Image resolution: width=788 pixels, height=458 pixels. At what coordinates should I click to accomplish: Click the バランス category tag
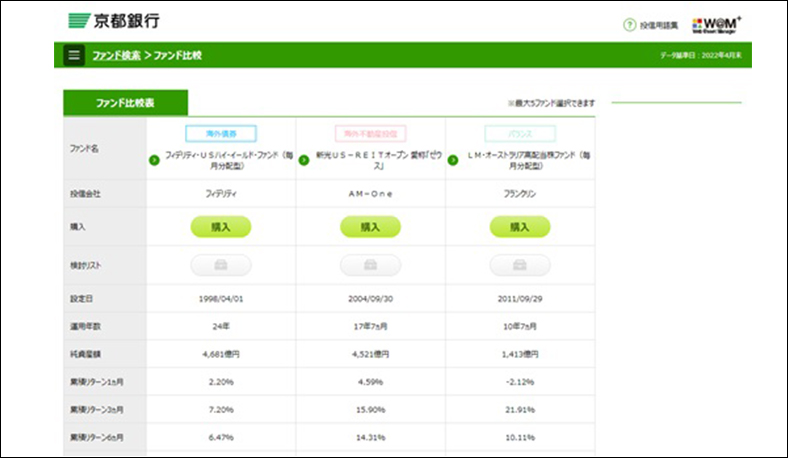coord(520,134)
